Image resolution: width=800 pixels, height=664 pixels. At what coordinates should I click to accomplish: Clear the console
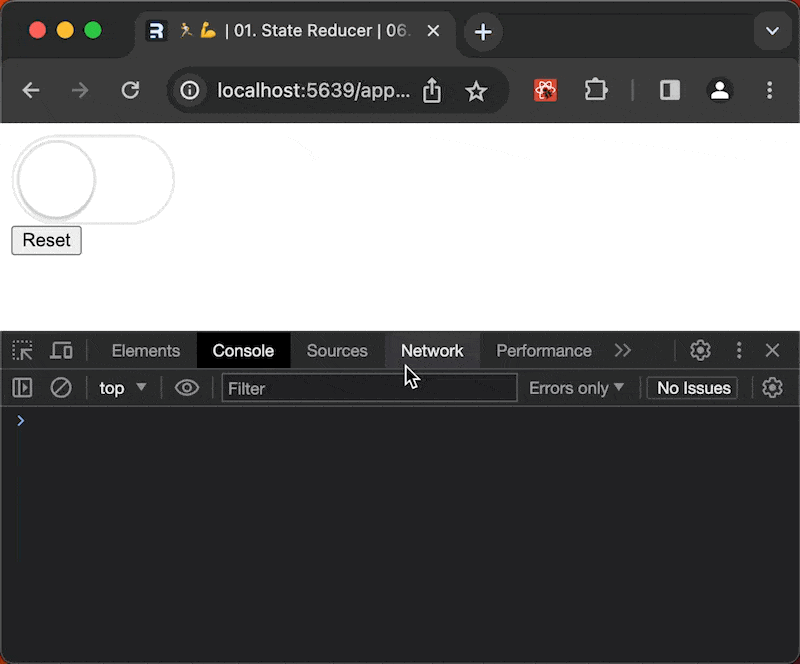click(x=61, y=388)
